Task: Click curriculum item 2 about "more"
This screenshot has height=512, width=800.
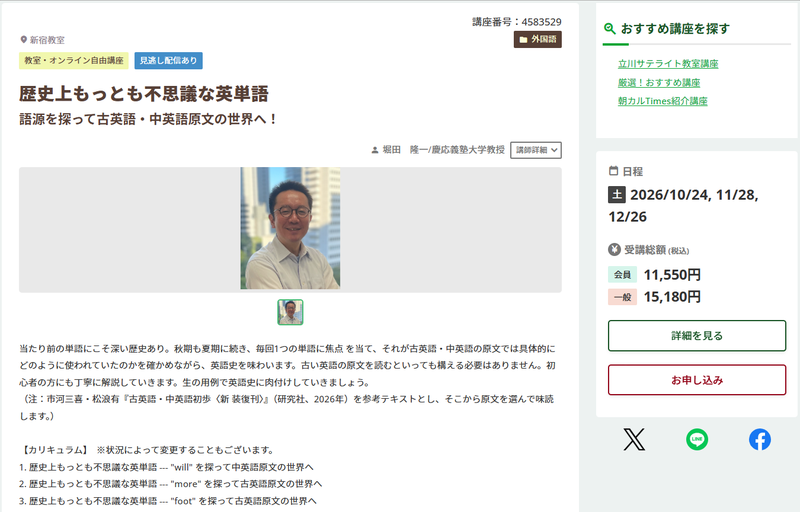Action: (170, 484)
